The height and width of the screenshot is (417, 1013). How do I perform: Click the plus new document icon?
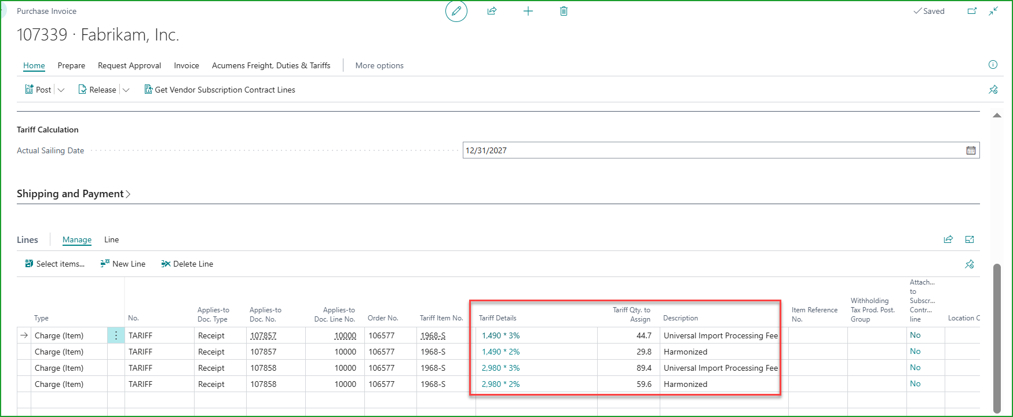click(x=528, y=12)
